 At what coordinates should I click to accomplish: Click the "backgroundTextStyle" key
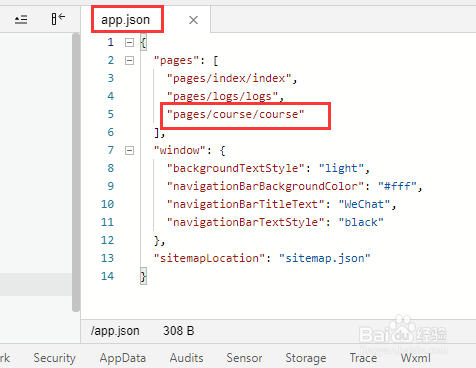click(236, 168)
